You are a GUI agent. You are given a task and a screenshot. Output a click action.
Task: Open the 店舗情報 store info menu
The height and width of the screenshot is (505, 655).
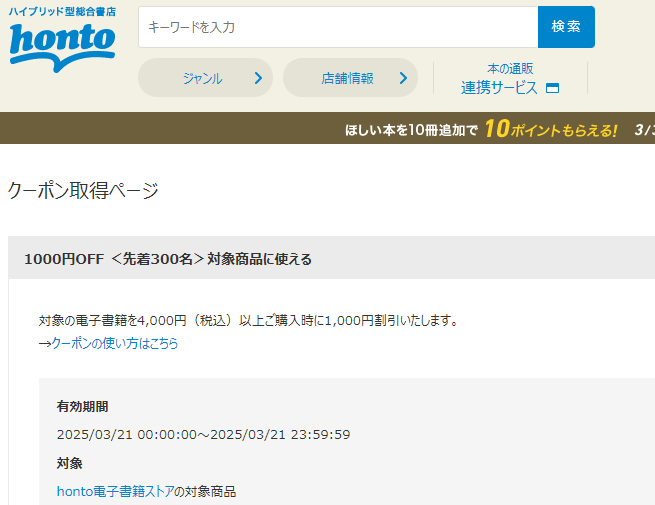point(350,78)
